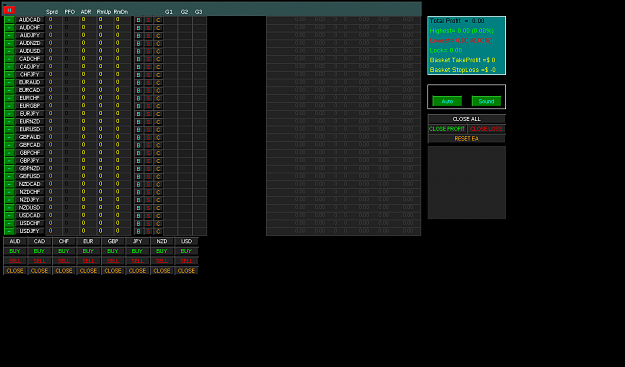Toggle the Auto trading button
The width and height of the screenshot is (625, 367).
[447, 101]
